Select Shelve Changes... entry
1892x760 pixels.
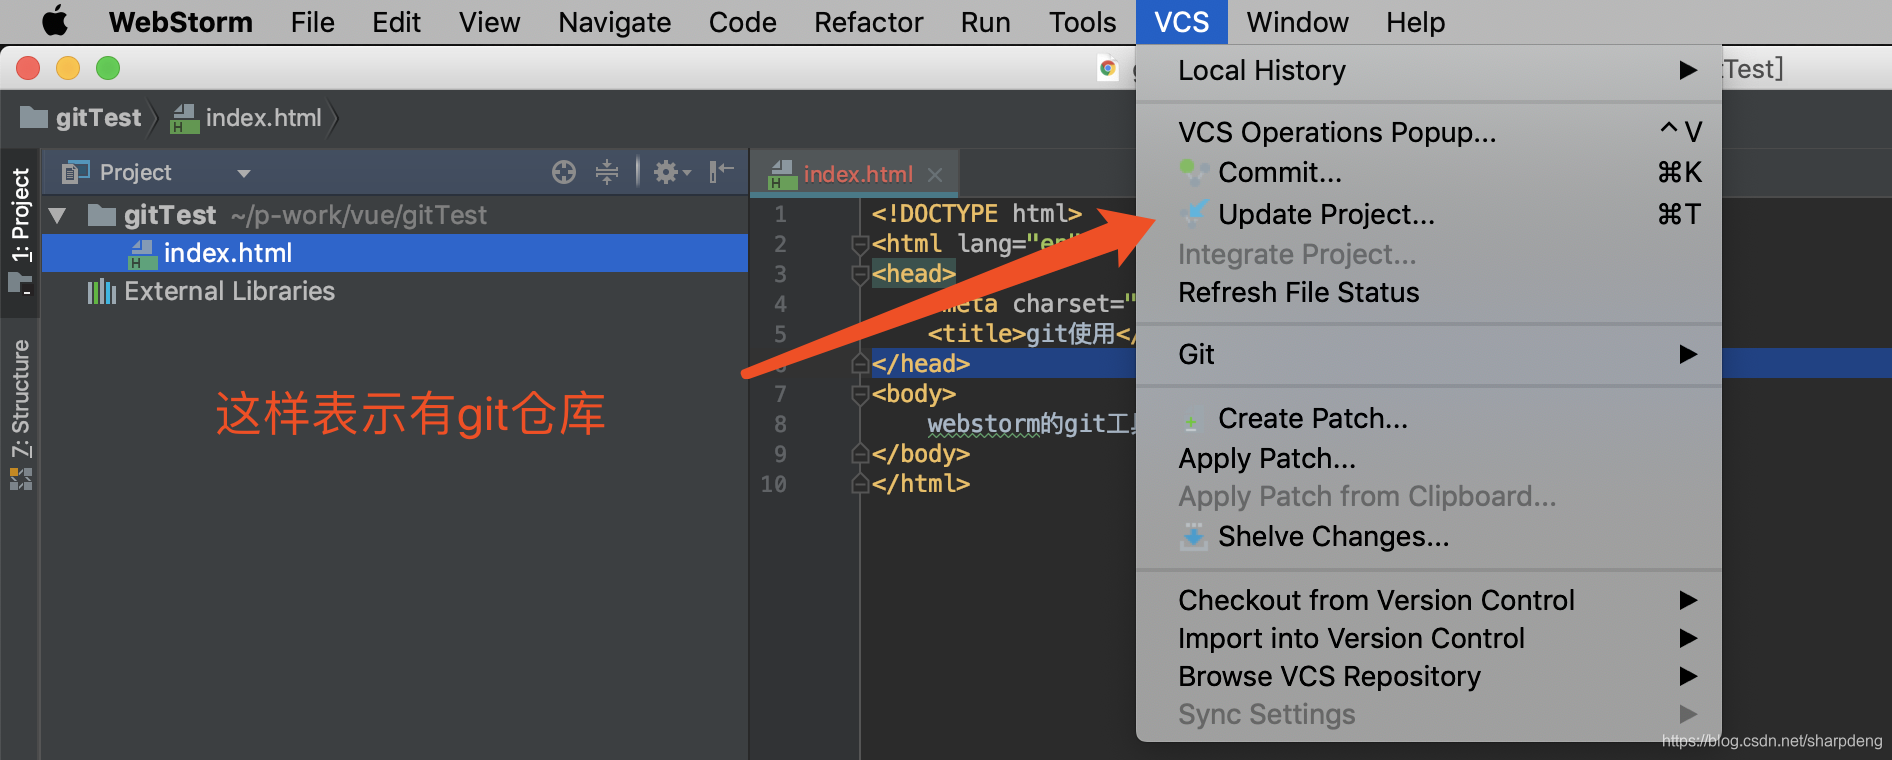(1429, 536)
